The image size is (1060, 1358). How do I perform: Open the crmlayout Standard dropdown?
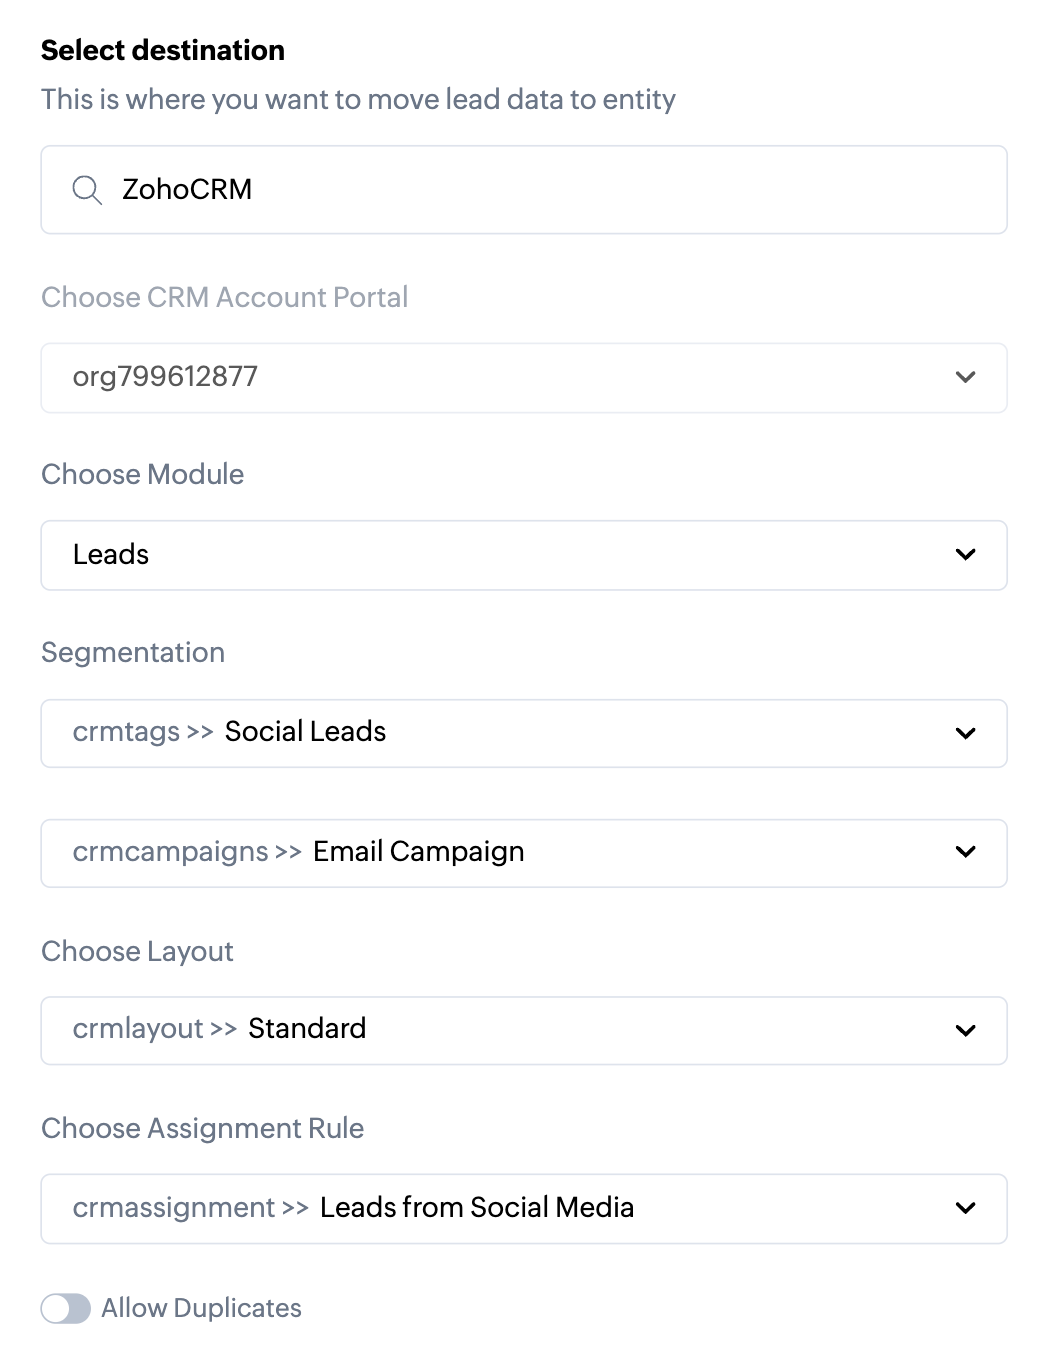coord(500,1030)
